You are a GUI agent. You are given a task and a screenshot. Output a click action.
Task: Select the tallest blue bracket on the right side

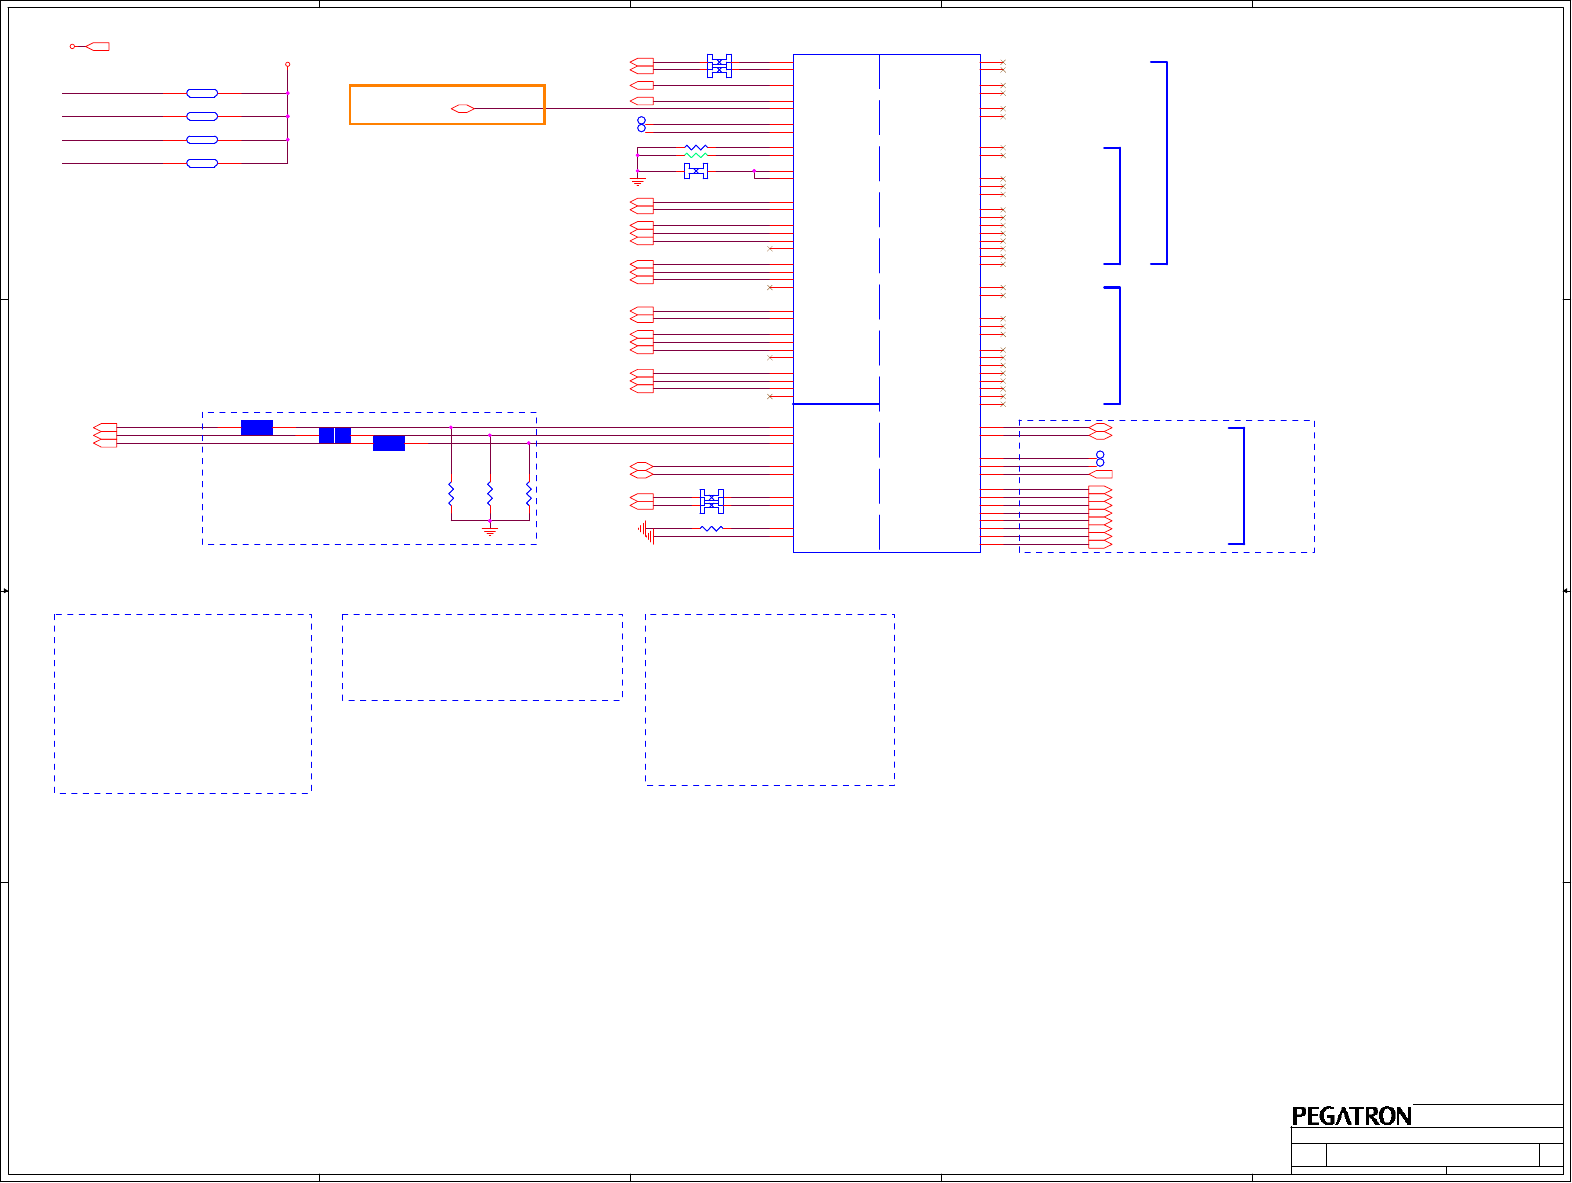coord(1159,163)
